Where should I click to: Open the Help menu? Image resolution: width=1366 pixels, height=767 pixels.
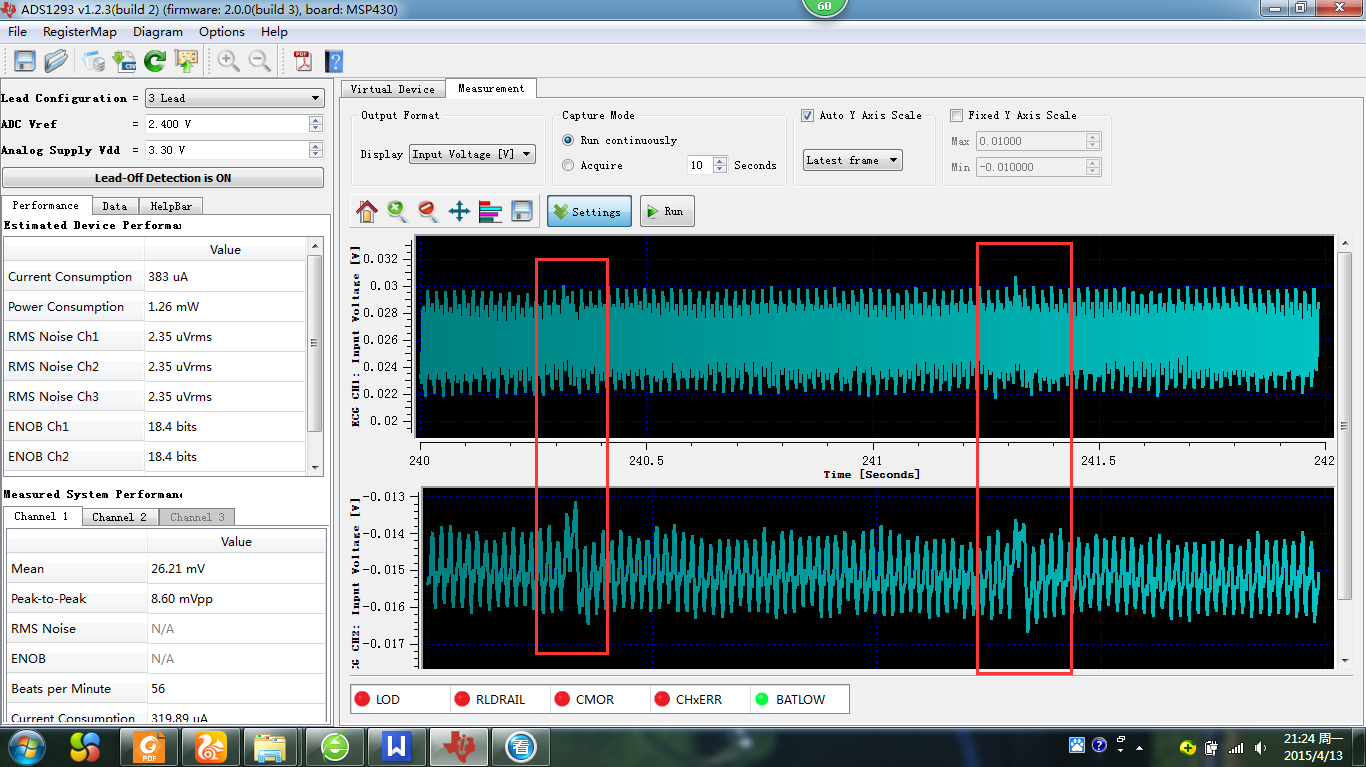[274, 32]
